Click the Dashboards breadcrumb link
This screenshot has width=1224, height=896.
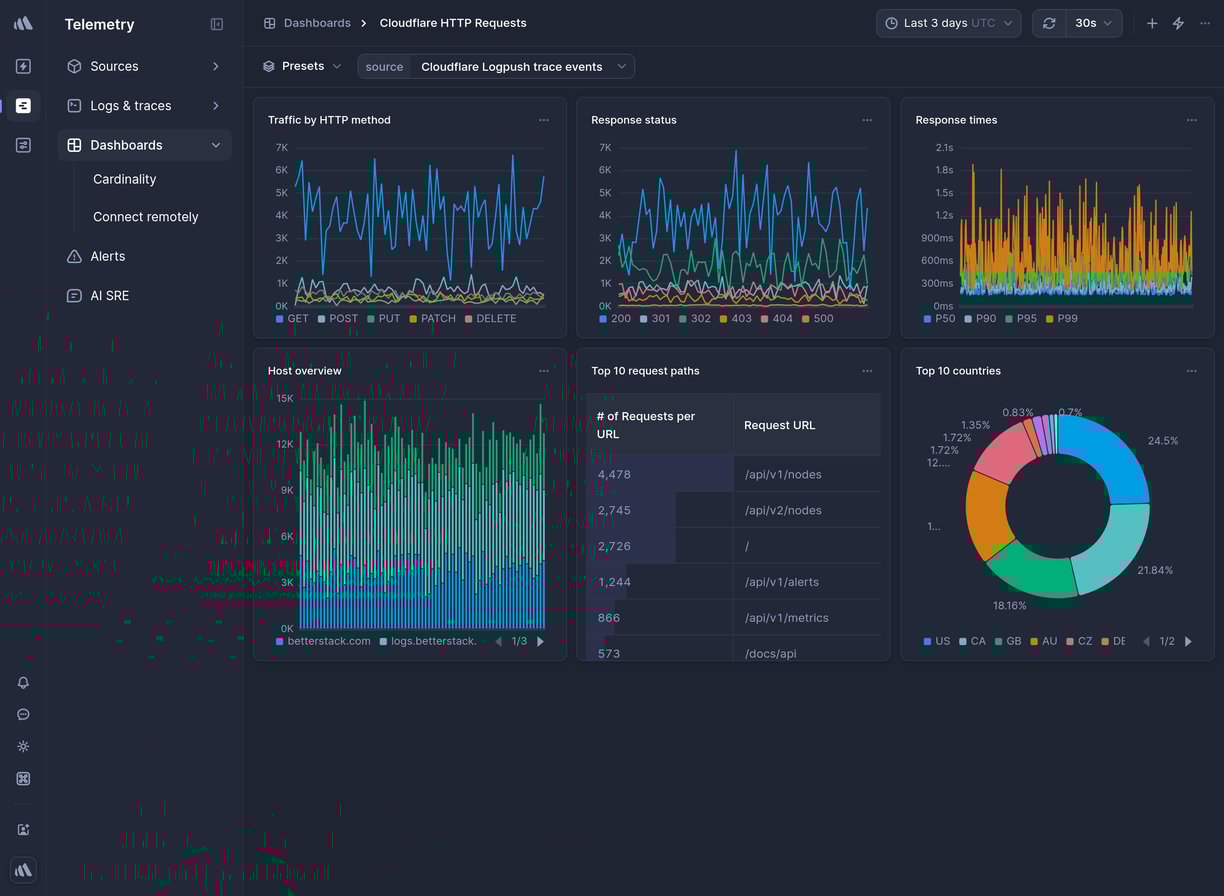tap(317, 23)
